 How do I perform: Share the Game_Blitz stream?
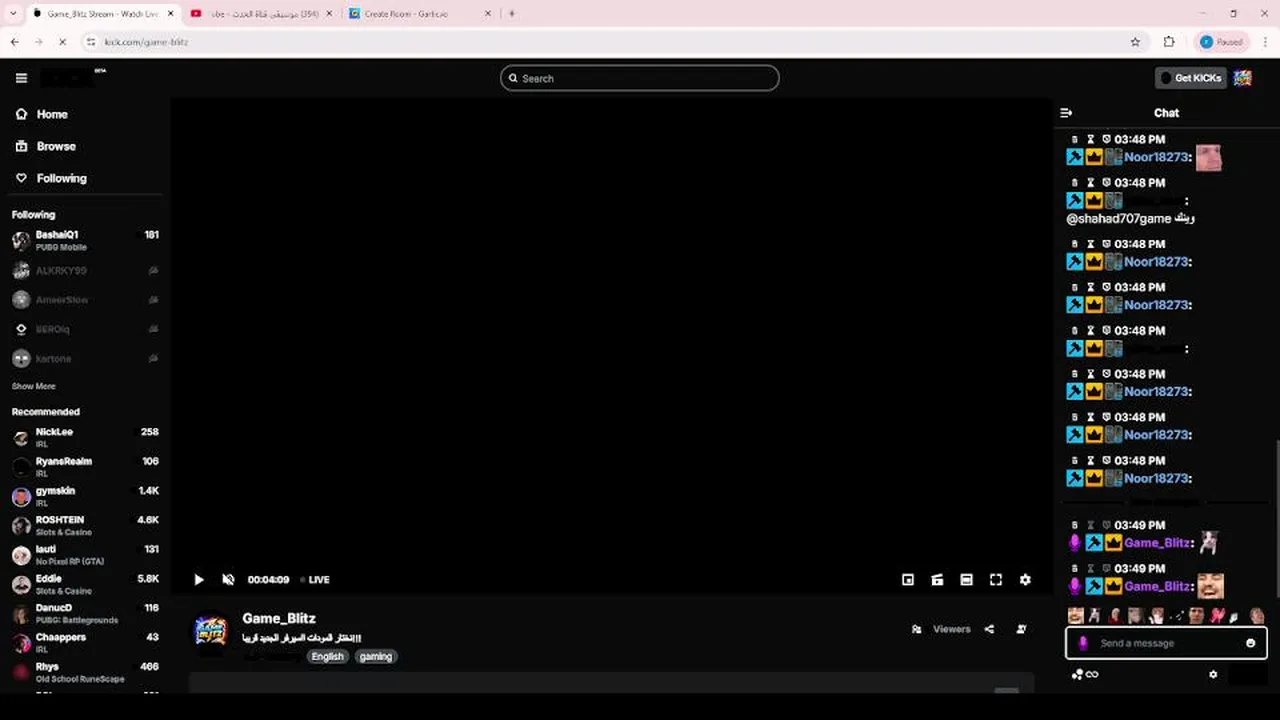989,629
